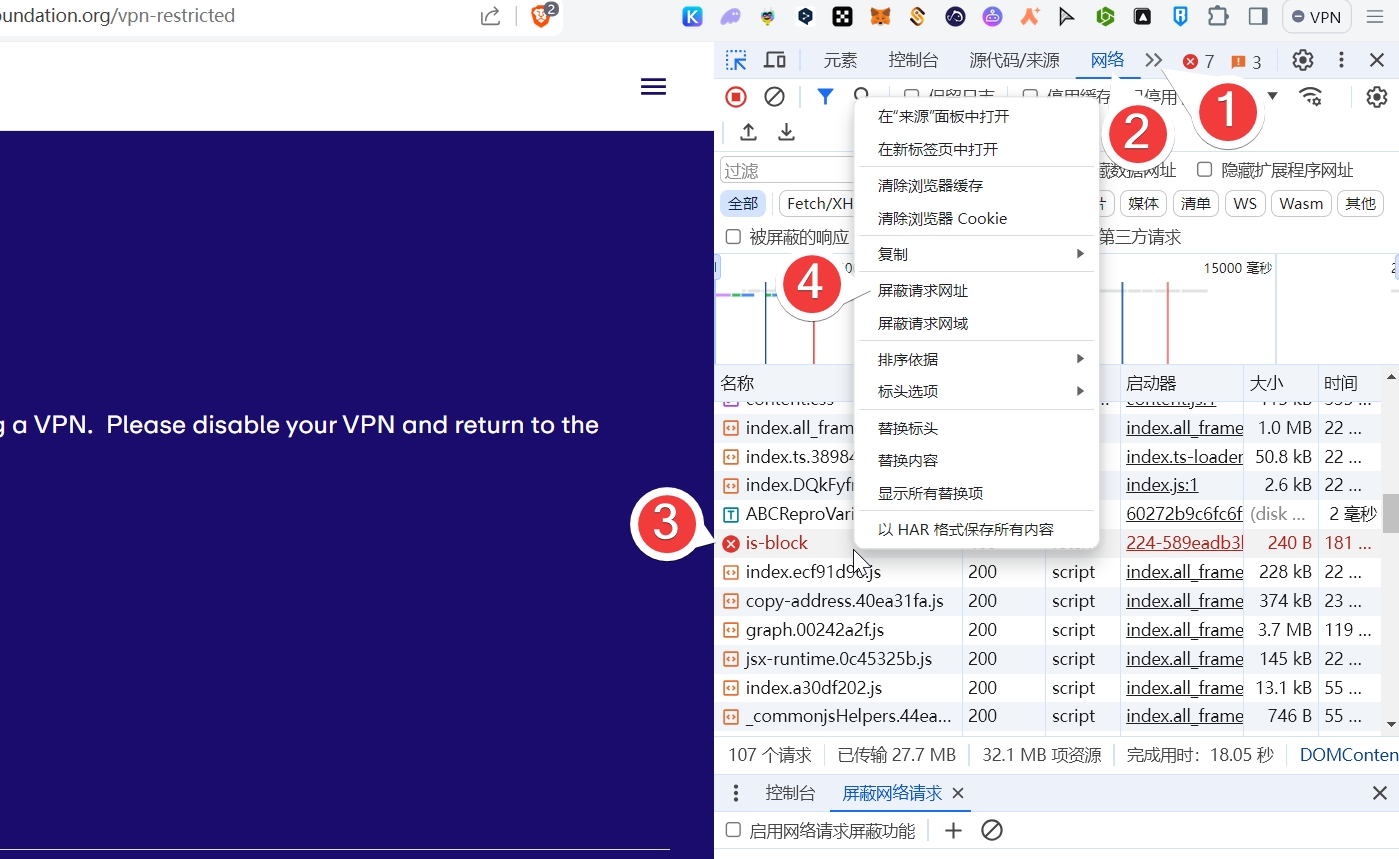Viewport: 1399px width, 859px height.
Task: Switch to the 控制台 tab
Action: pyautogui.click(x=913, y=60)
